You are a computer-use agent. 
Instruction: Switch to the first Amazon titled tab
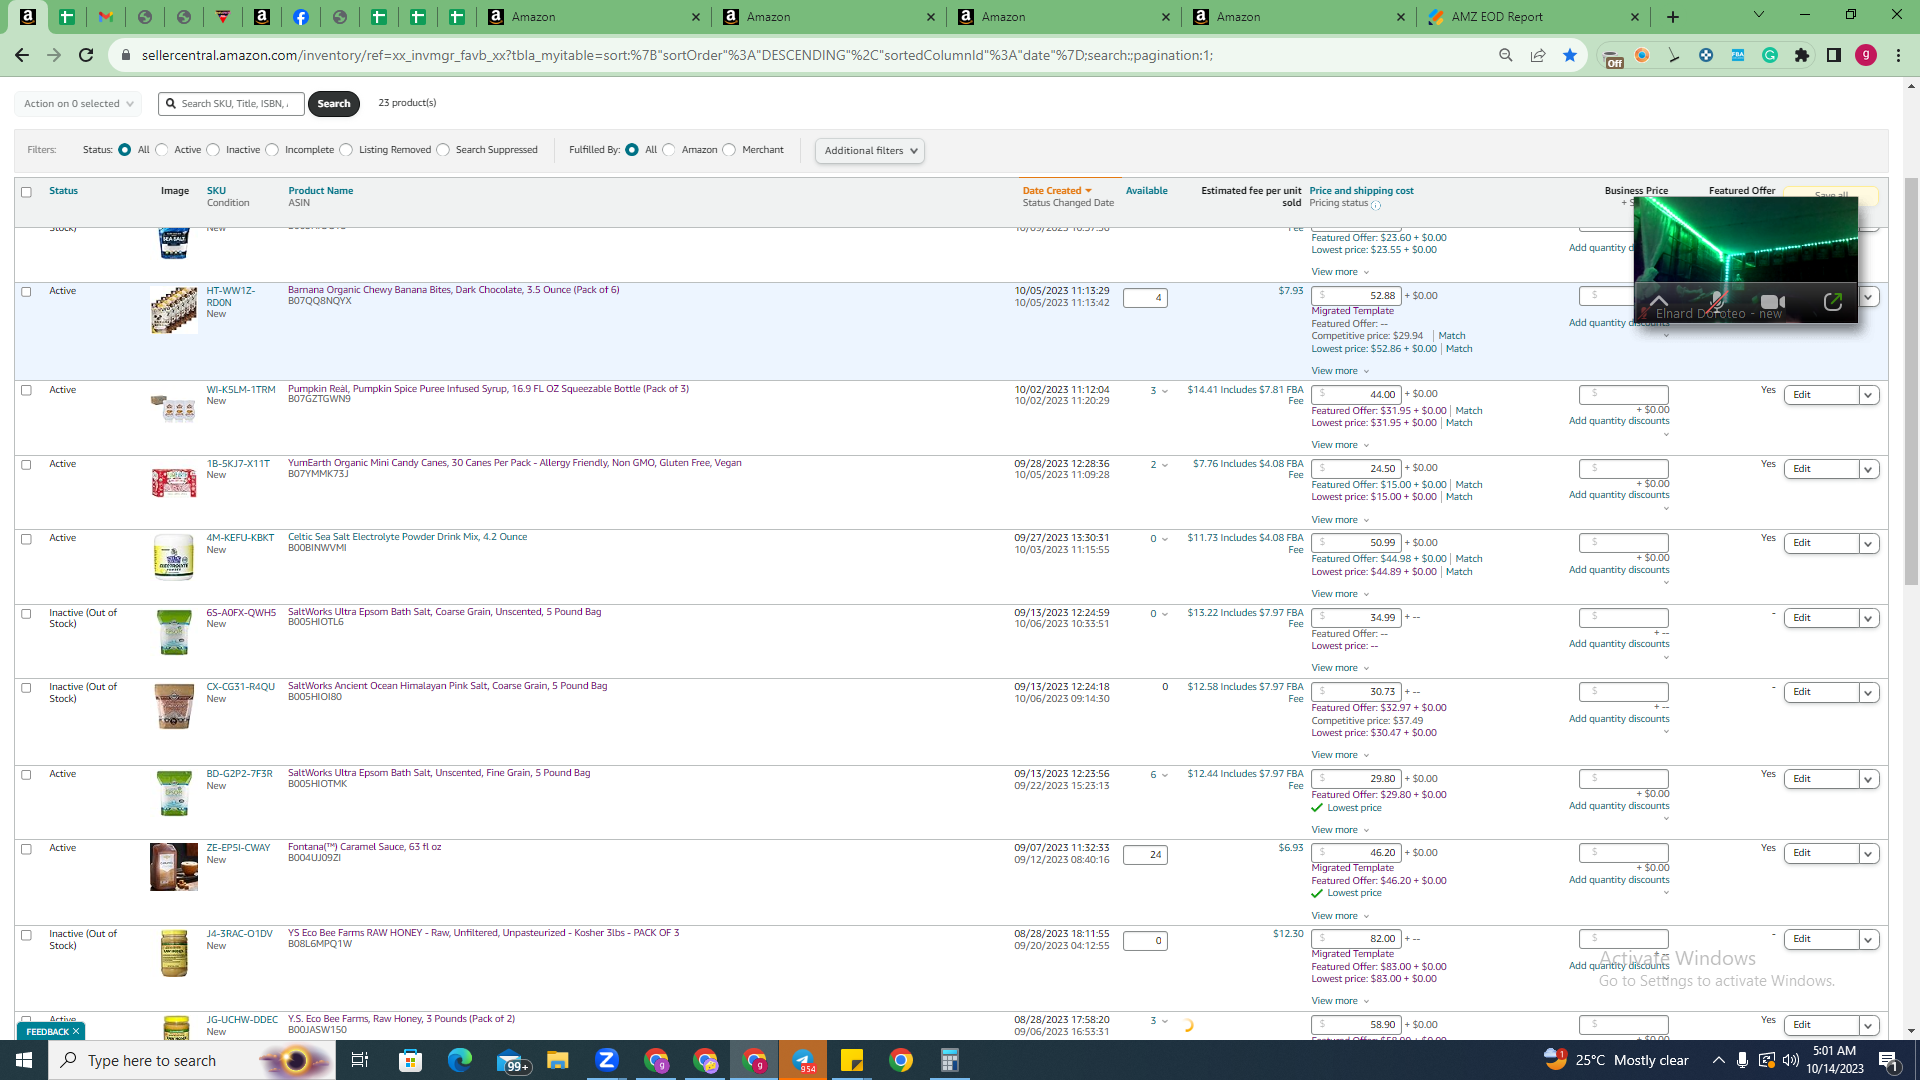592,17
